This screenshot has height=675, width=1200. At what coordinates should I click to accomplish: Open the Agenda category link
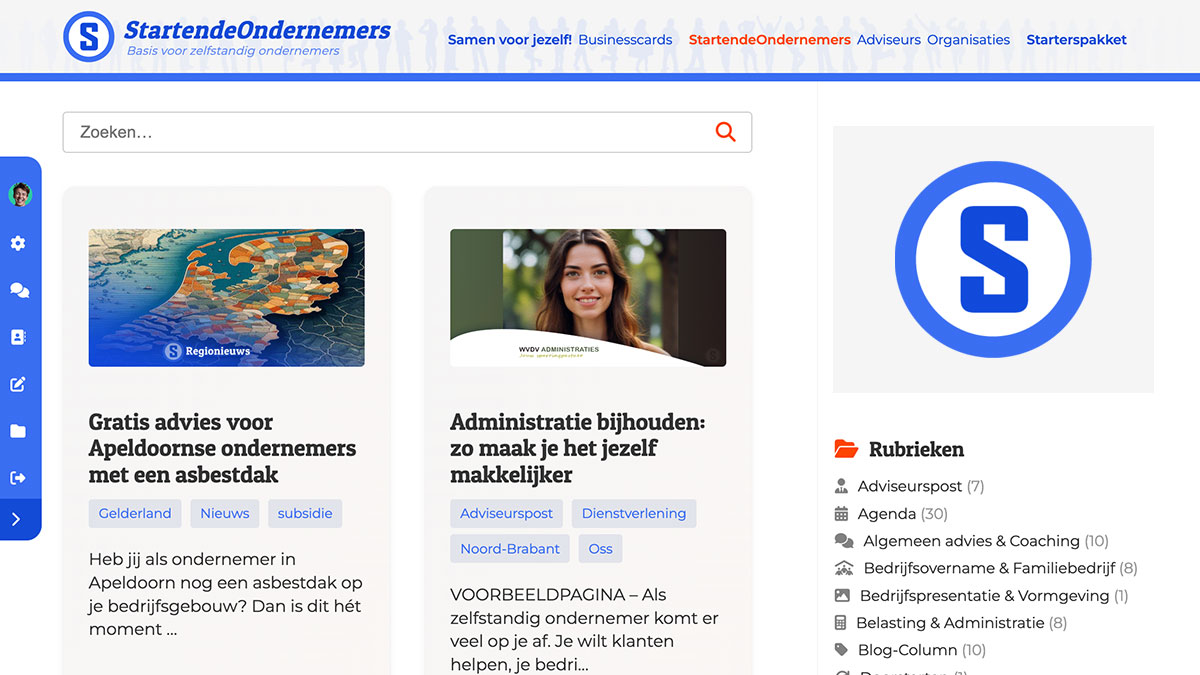[886, 514]
